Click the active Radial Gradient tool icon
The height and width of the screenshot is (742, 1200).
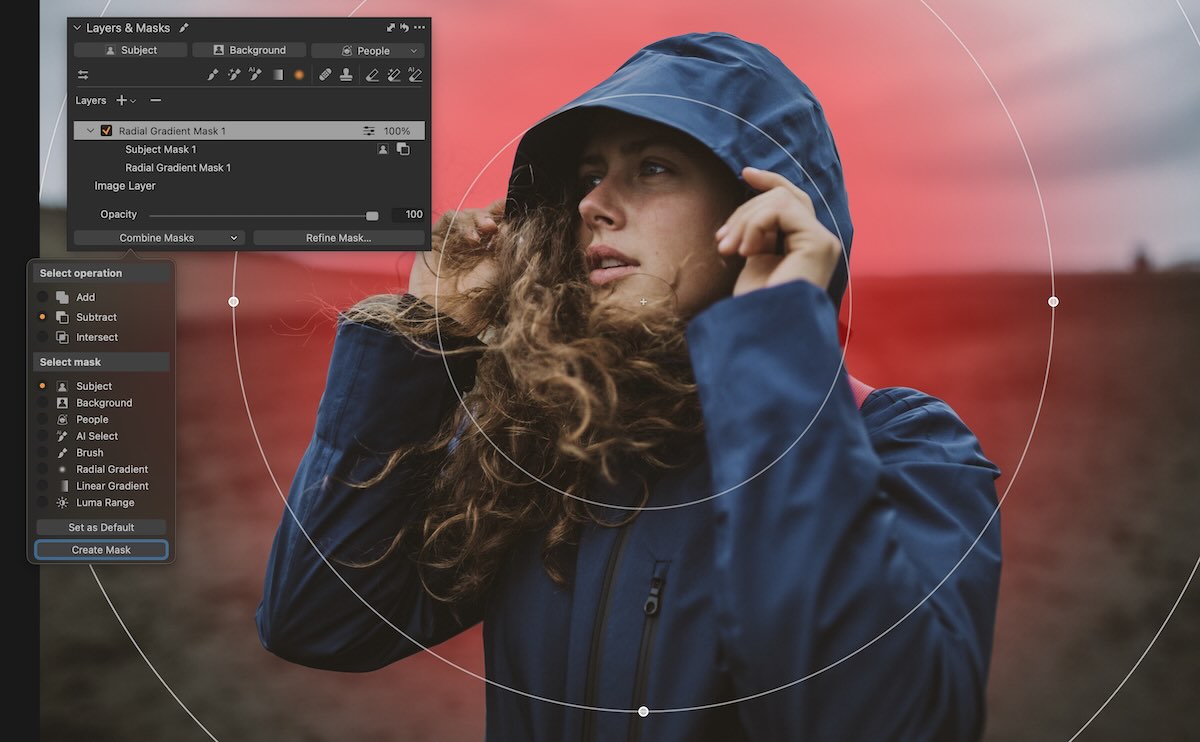tap(299, 73)
